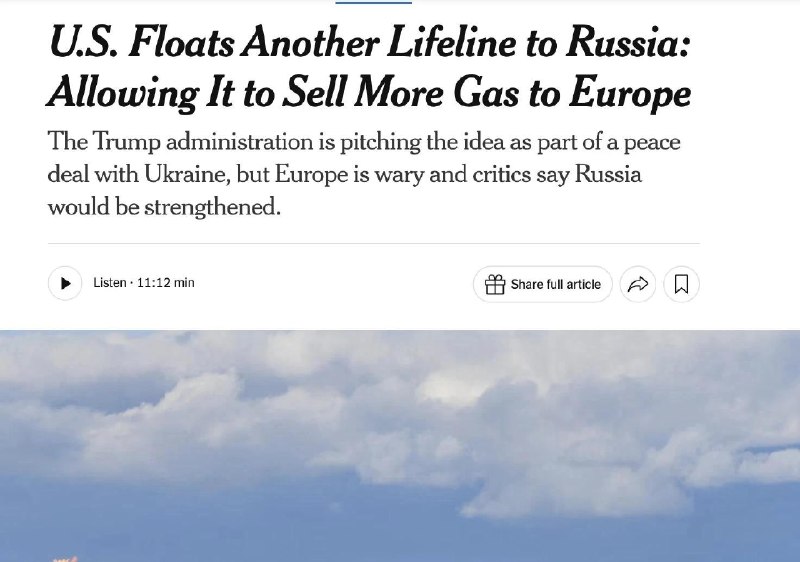Image resolution: width=800 pixels, height=562 pixels.
Task: Click the divider line below the summary
Action: pyautogui.click(x=373, y=243)
